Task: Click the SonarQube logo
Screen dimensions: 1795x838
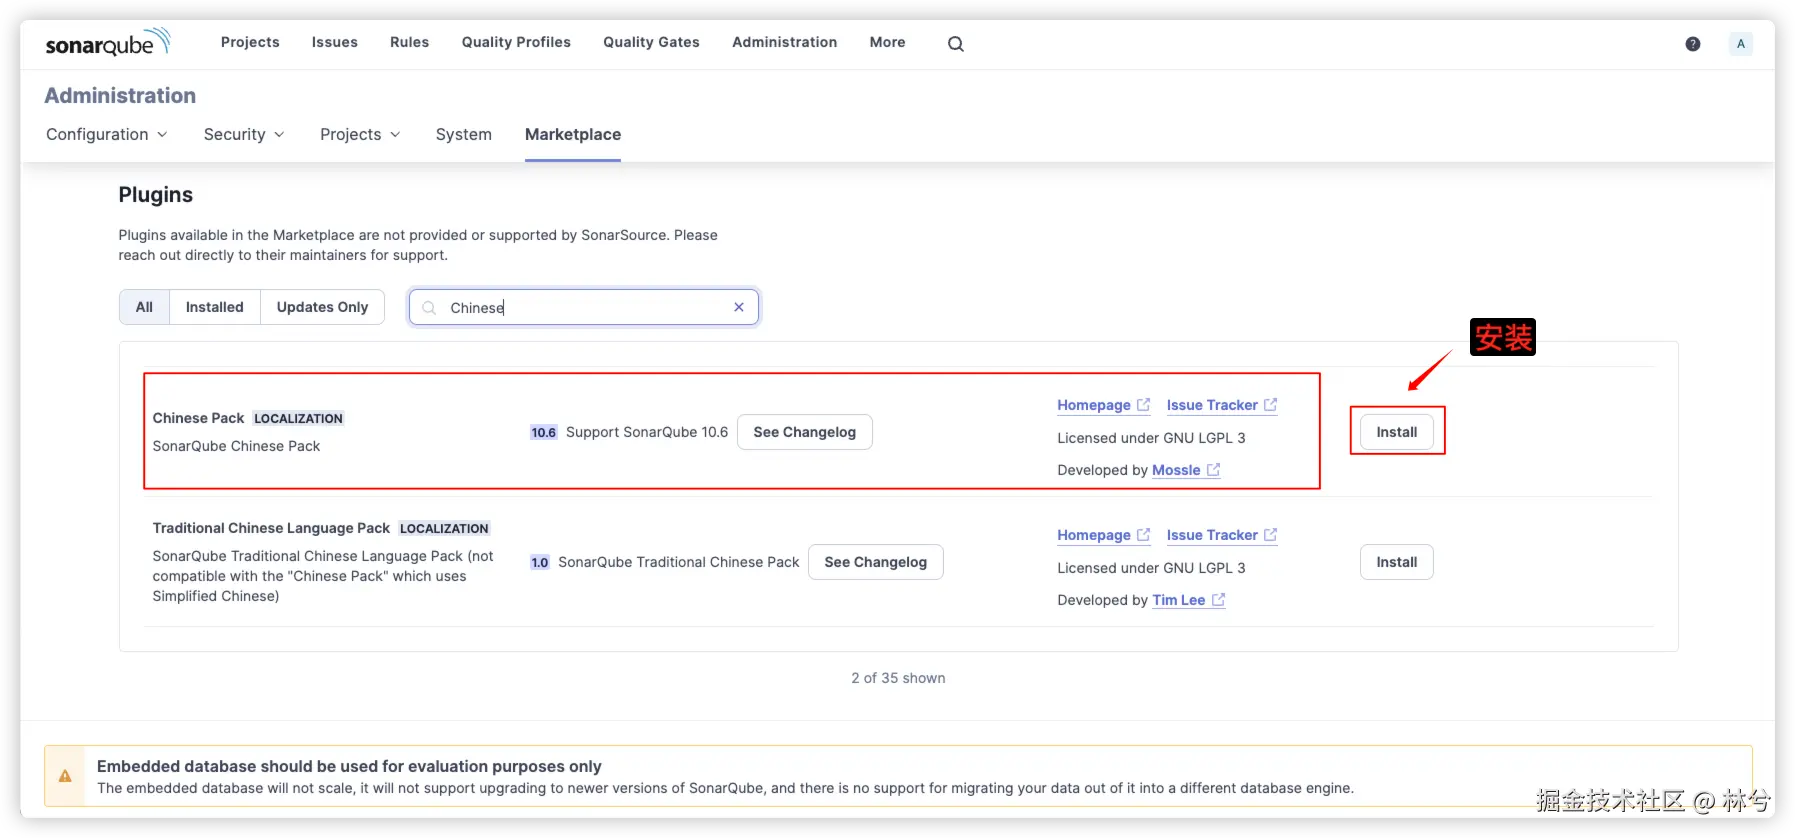Action: (108, 43)
